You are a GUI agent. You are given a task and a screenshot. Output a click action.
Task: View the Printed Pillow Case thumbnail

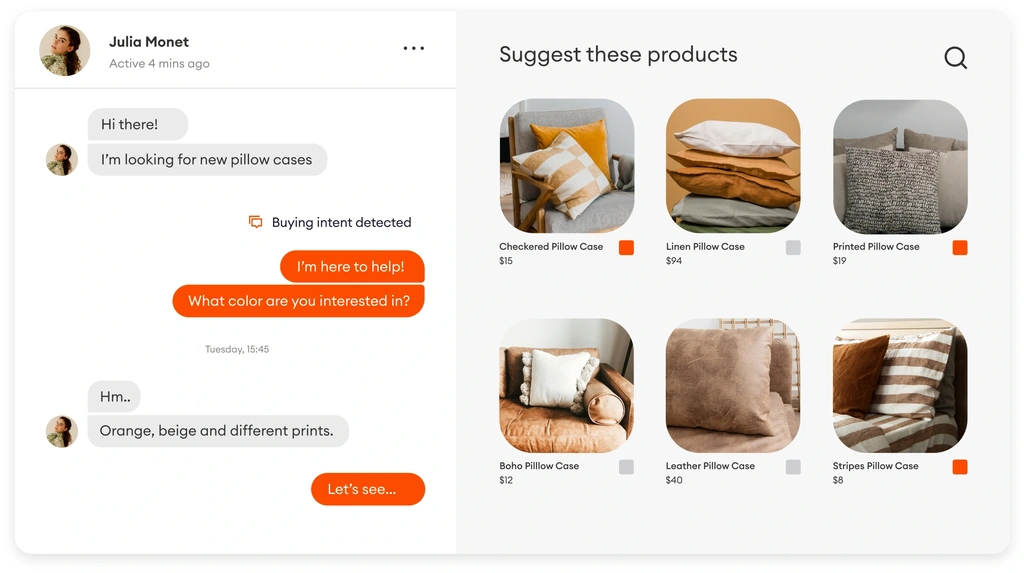pyautogui.click(x=900, y=167)
